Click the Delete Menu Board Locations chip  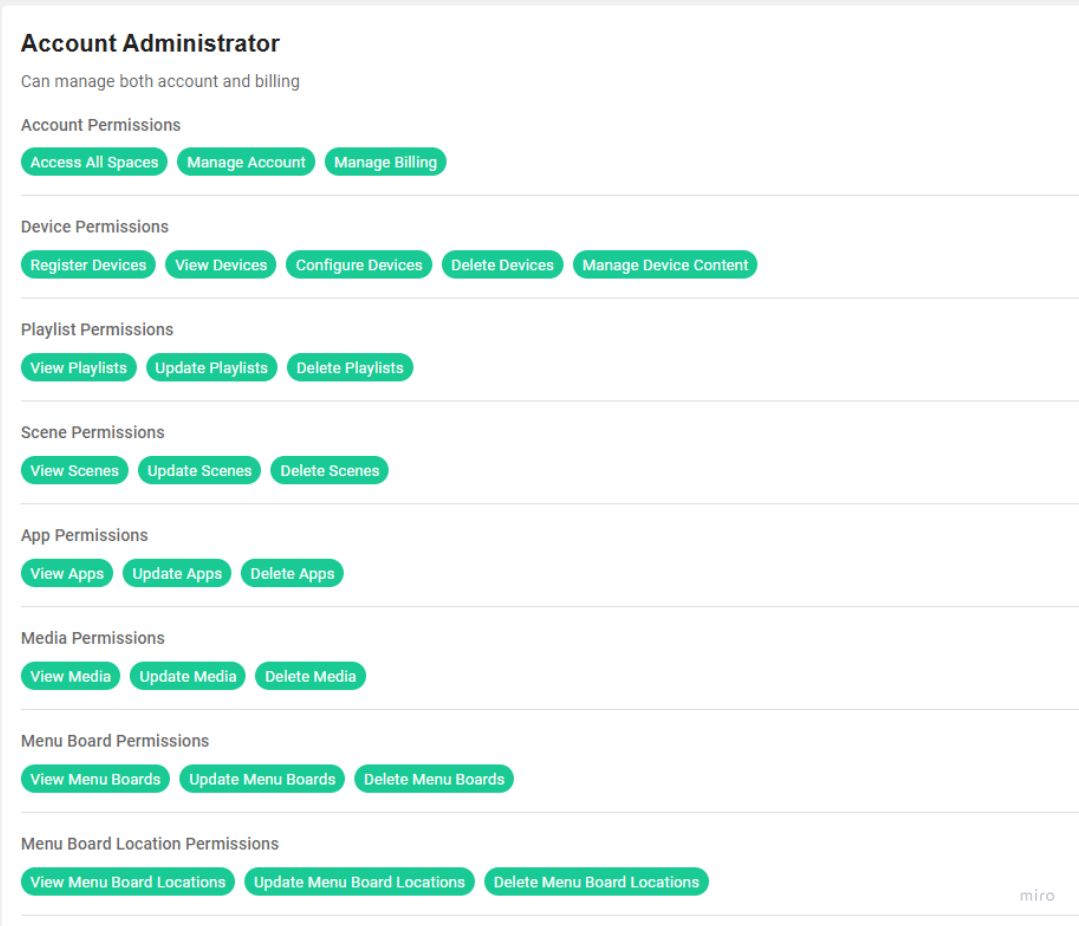point(596,882)
